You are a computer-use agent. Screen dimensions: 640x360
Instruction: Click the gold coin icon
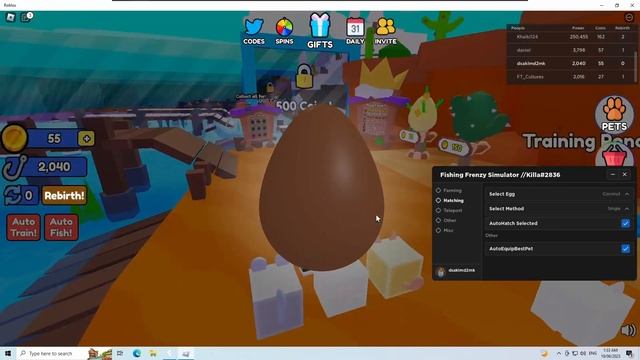point(14,138)
